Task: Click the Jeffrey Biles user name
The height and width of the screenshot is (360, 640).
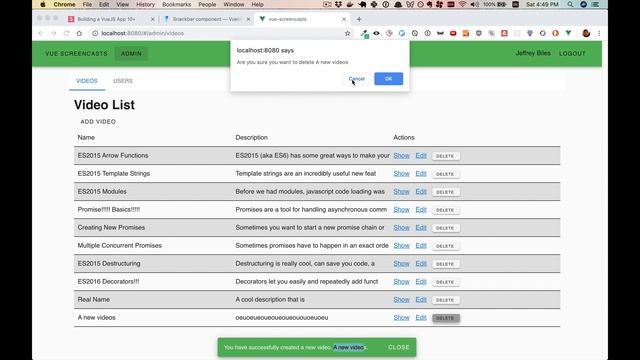Action: pyautogui.click(x=533, y=53)
